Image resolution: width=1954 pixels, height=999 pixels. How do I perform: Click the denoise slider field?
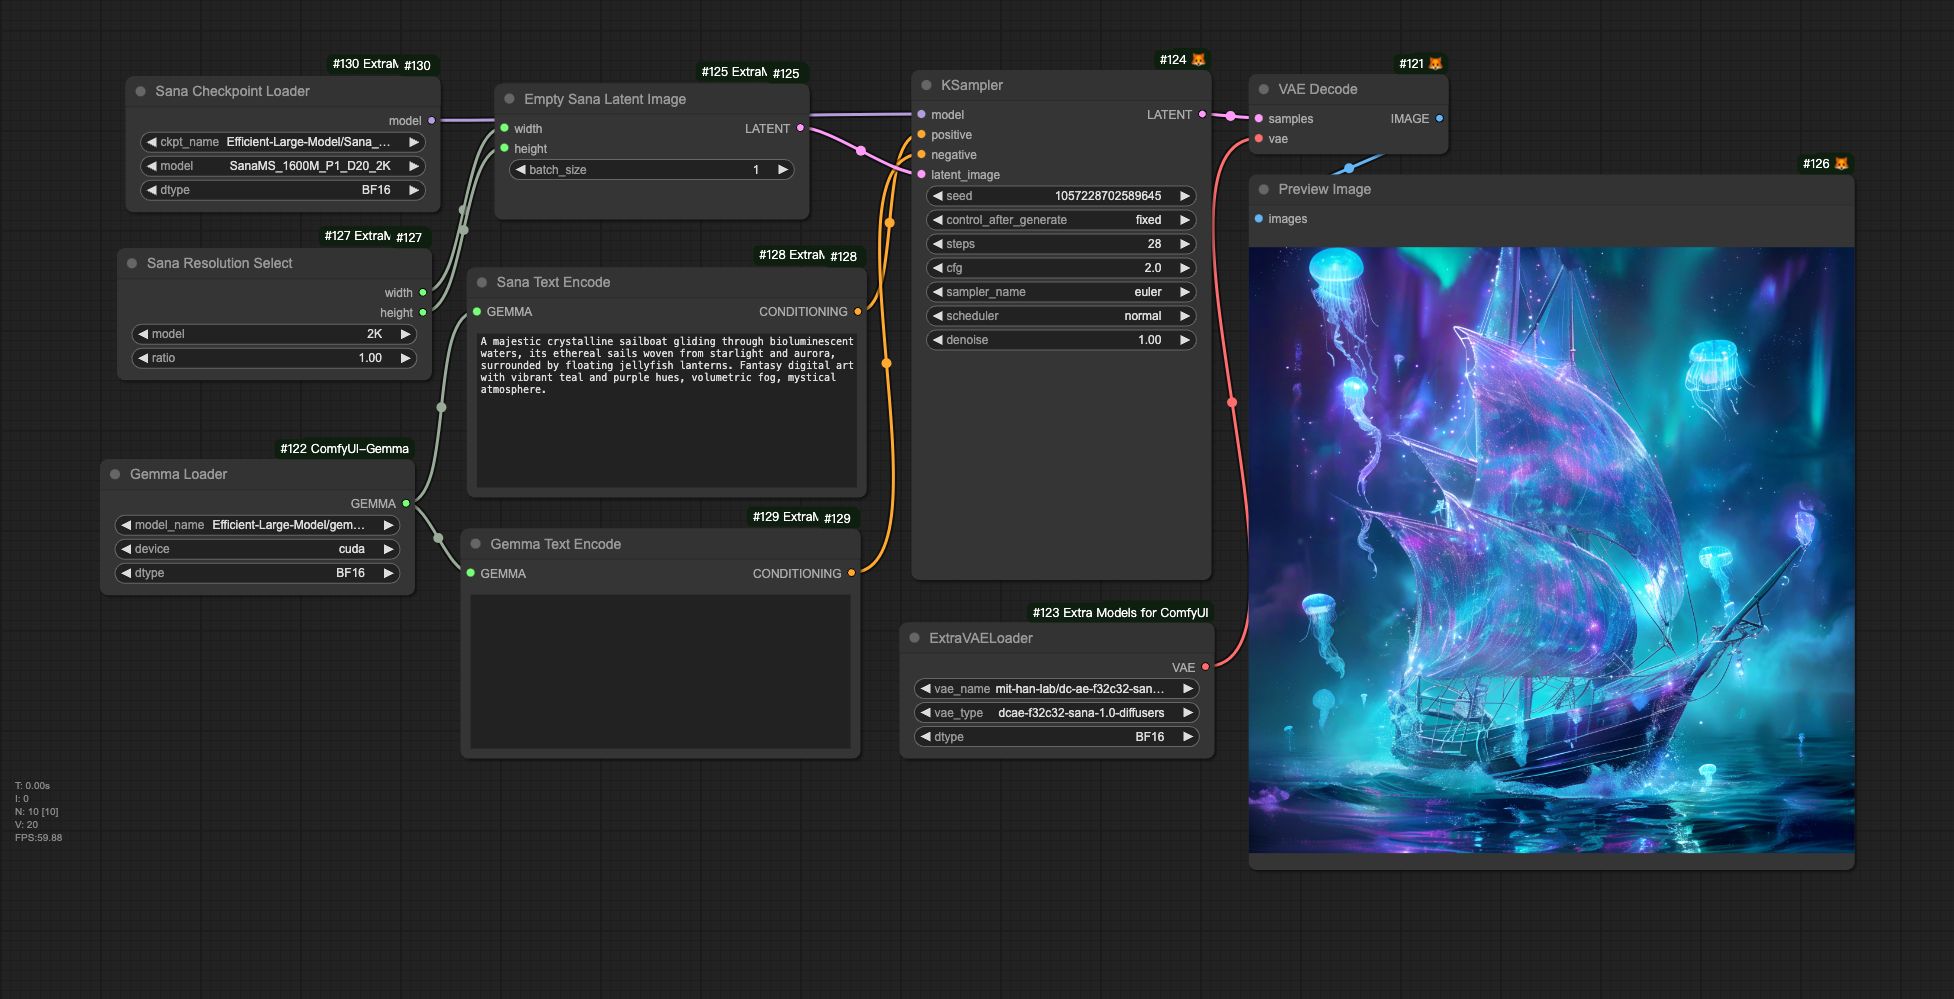click(1060, 340)
